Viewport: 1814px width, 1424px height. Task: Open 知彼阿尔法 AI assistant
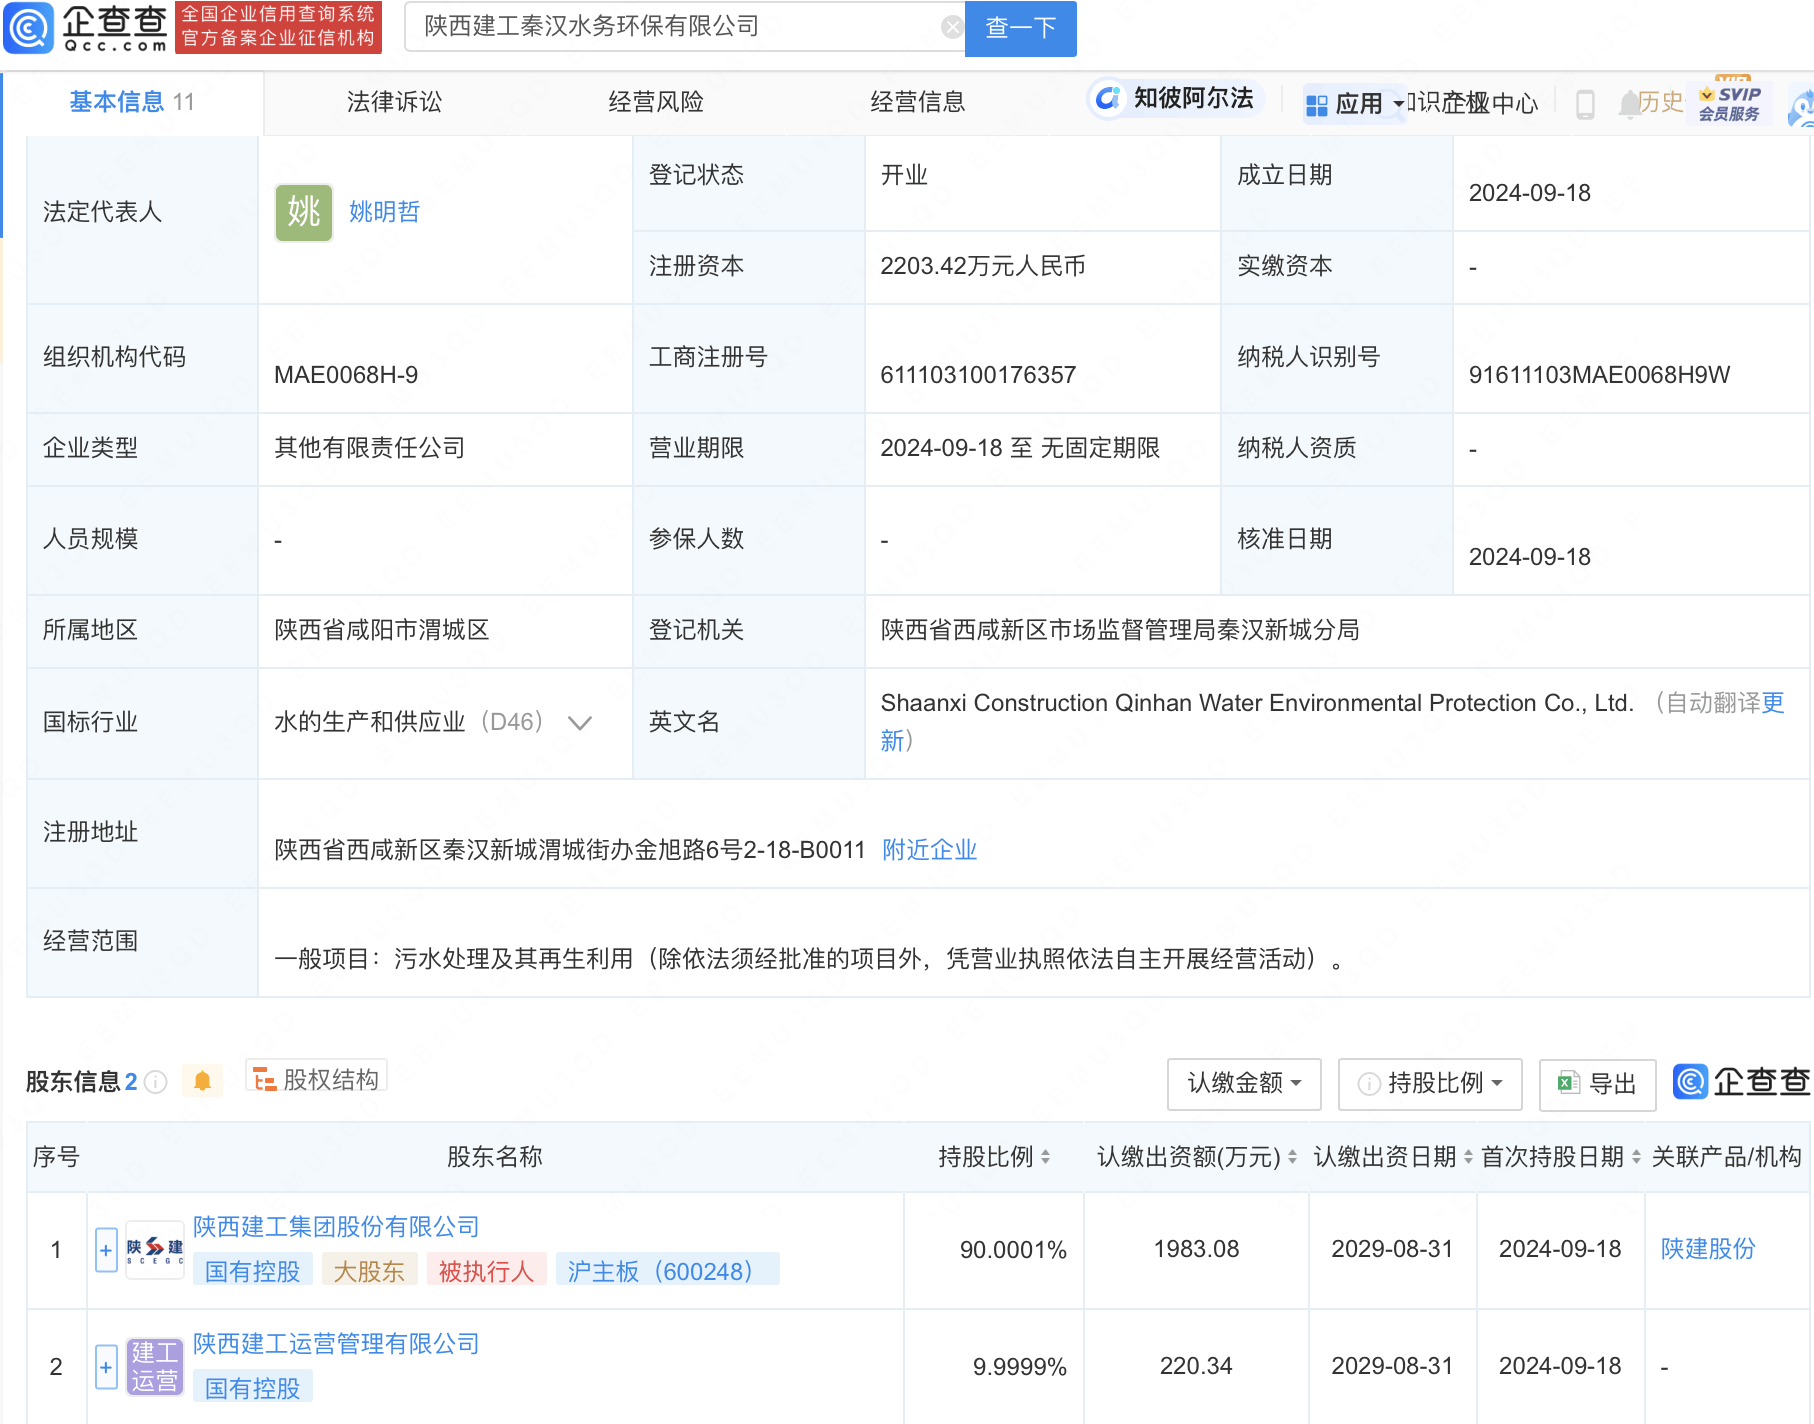pos(1175,98)
